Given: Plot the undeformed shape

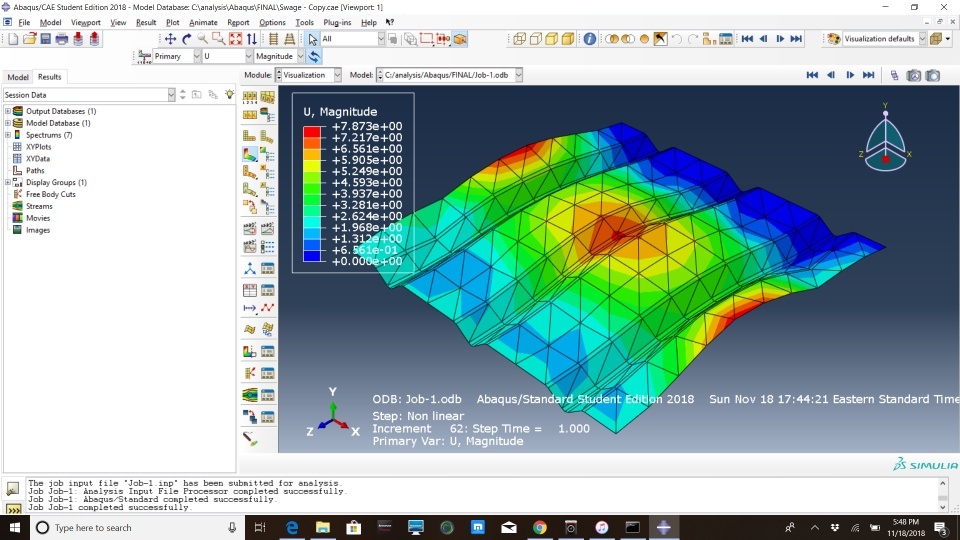Looking at the screenshot, I should click(x=250, y=136).
